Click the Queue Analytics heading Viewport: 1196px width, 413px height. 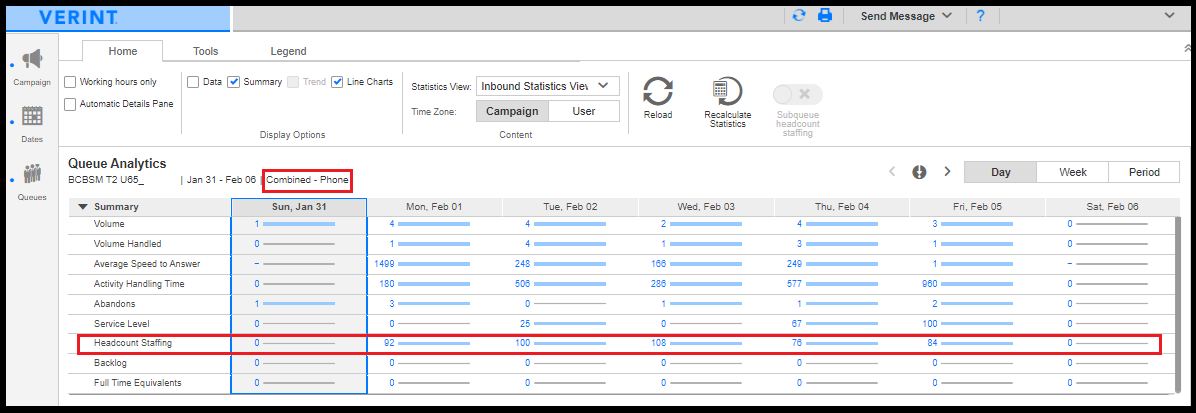(117, 163)
